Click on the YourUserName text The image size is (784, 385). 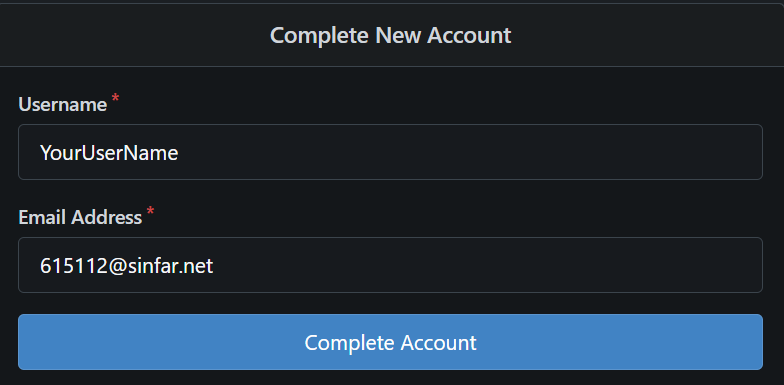[x=109, y=152]
